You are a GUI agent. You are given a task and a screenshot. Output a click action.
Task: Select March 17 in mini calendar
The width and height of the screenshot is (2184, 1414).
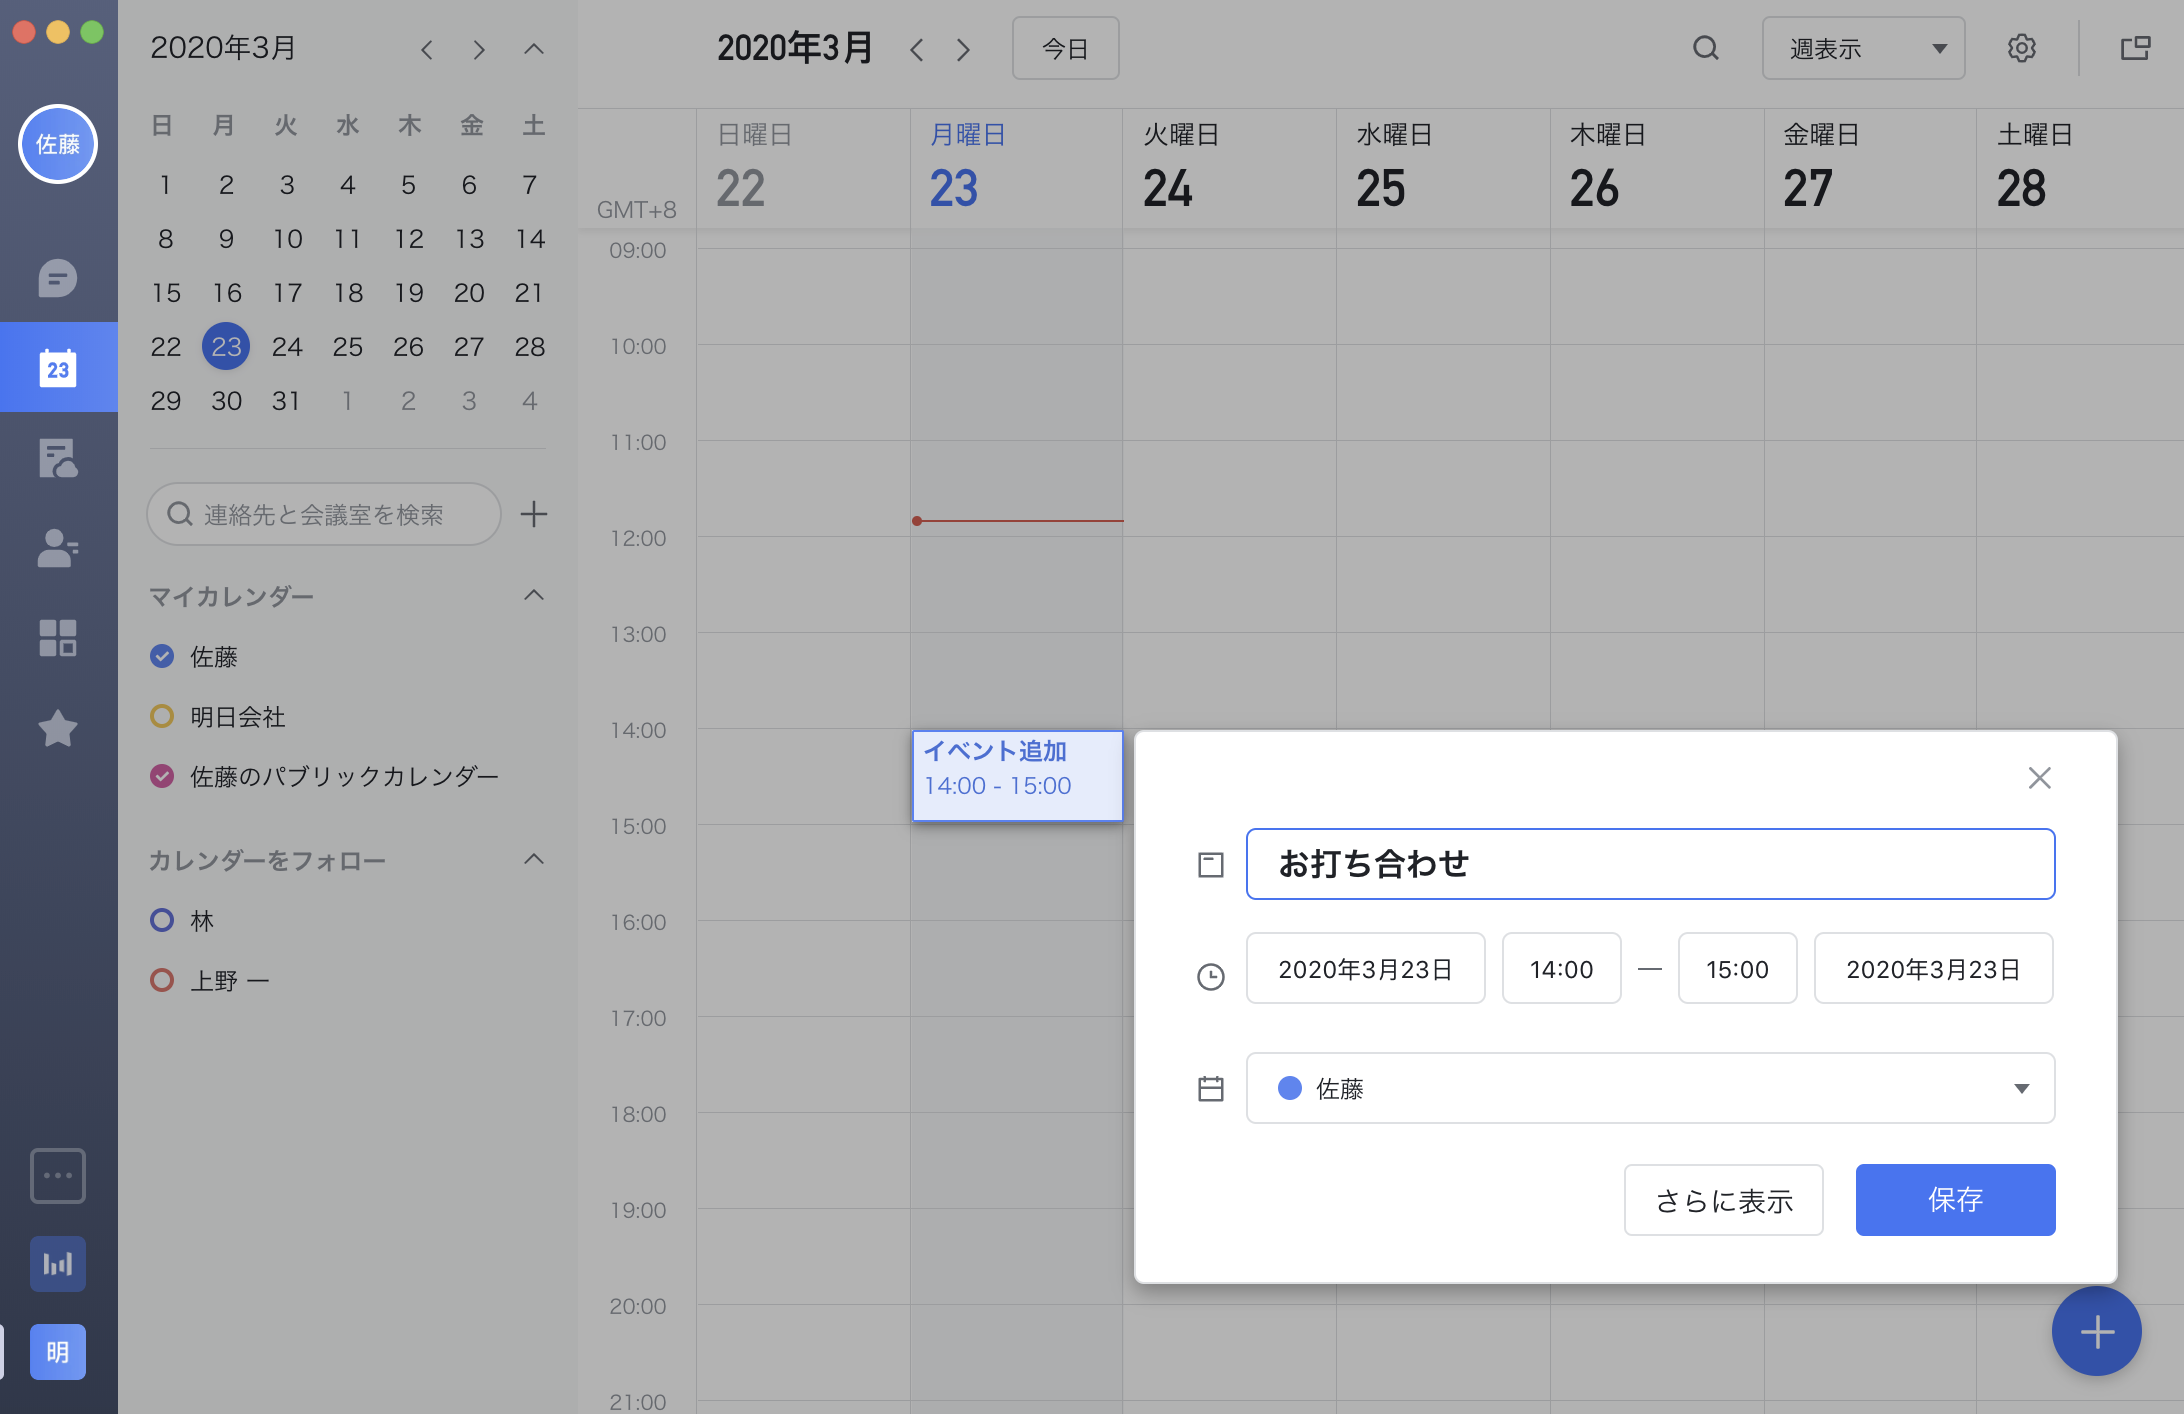[x=287, y=293]
